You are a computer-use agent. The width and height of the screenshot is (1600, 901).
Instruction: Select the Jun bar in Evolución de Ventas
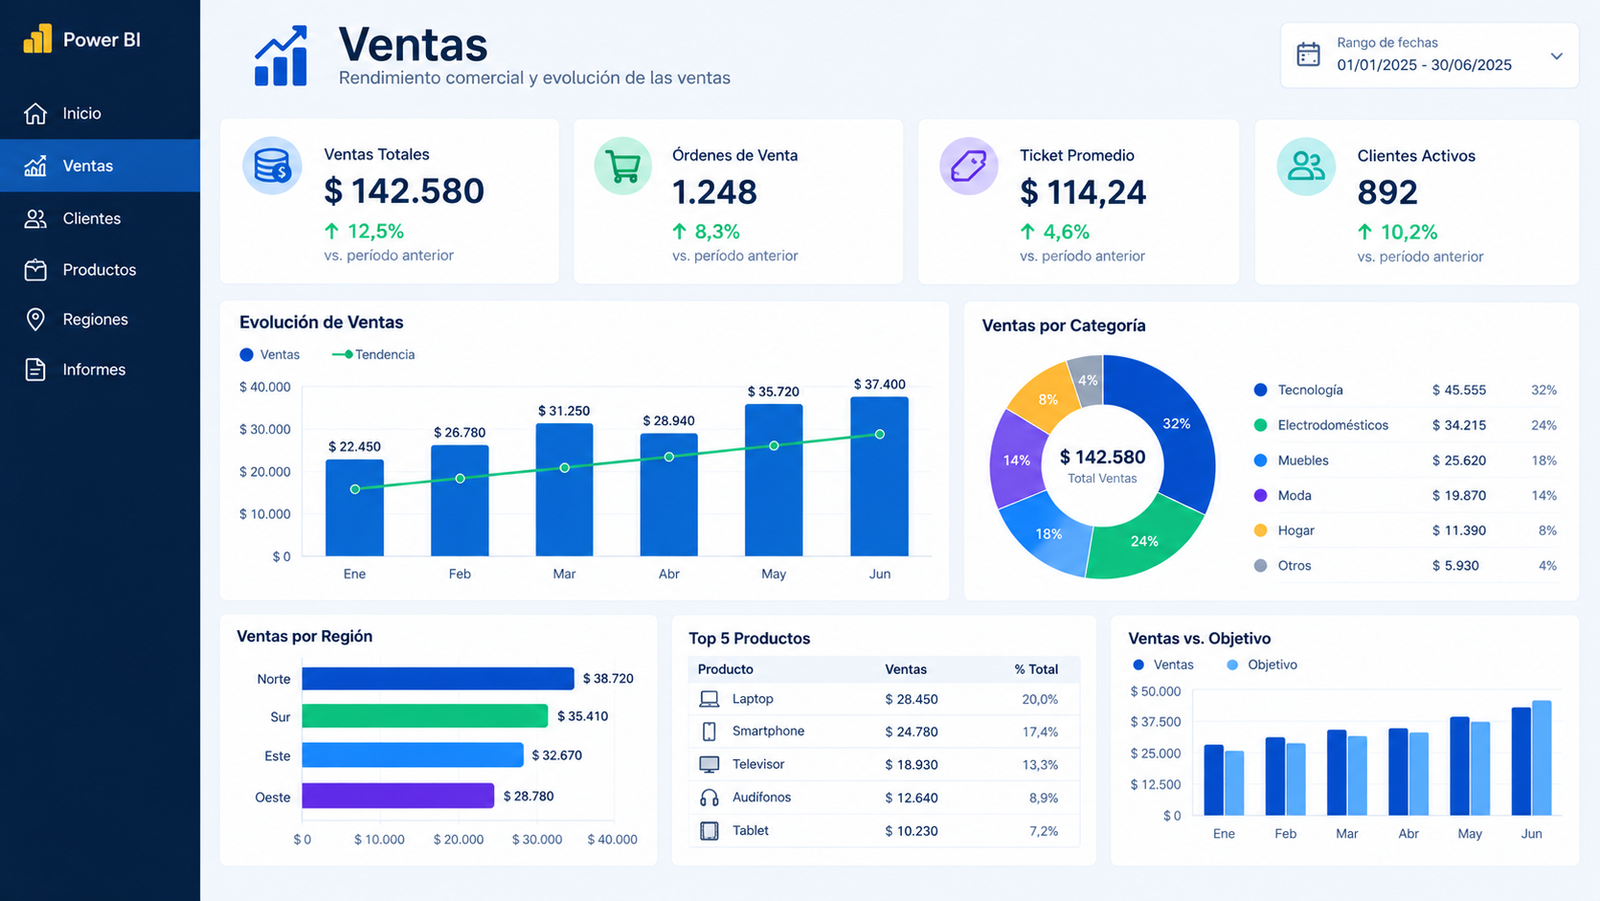pos(879,476)
